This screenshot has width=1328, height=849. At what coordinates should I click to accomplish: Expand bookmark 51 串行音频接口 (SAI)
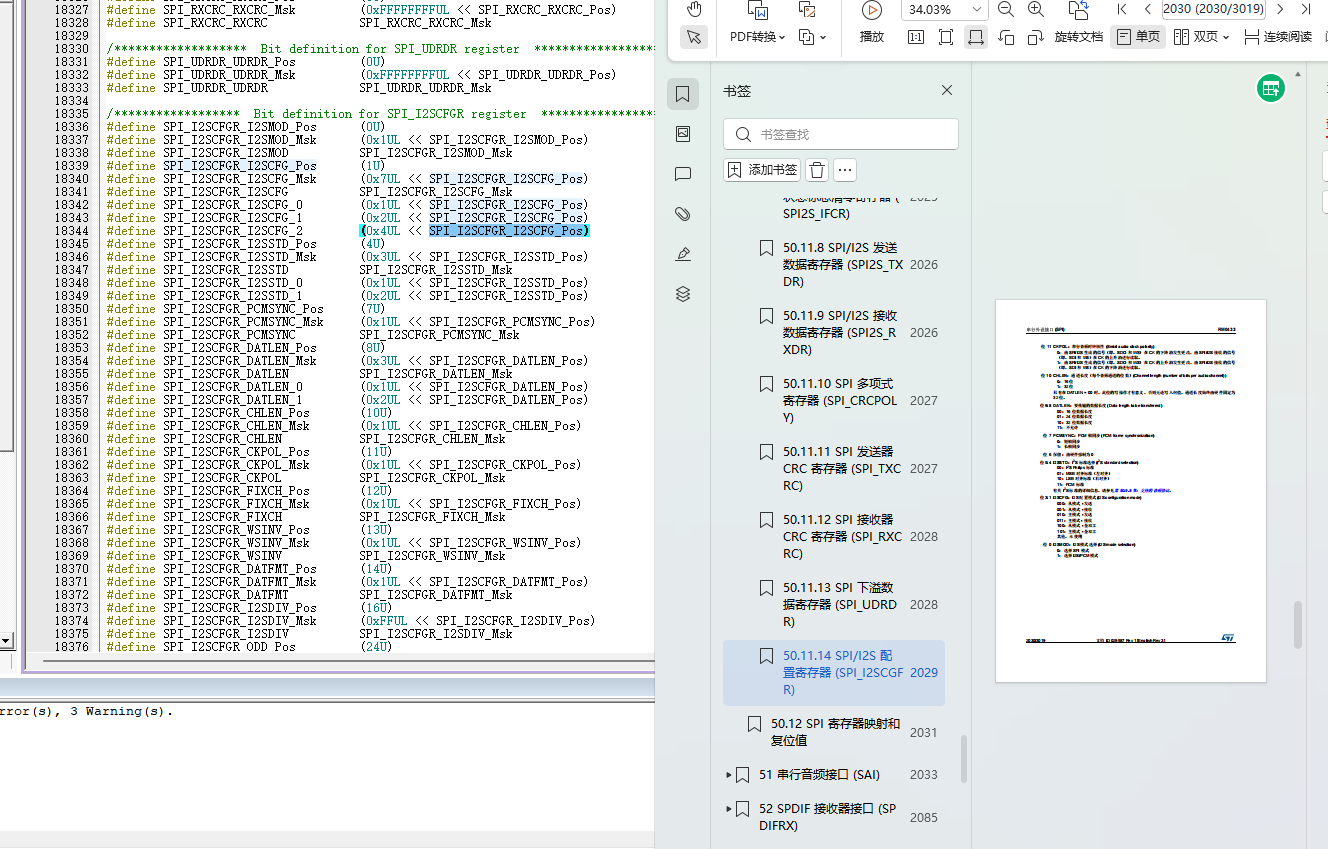point(727,774)
